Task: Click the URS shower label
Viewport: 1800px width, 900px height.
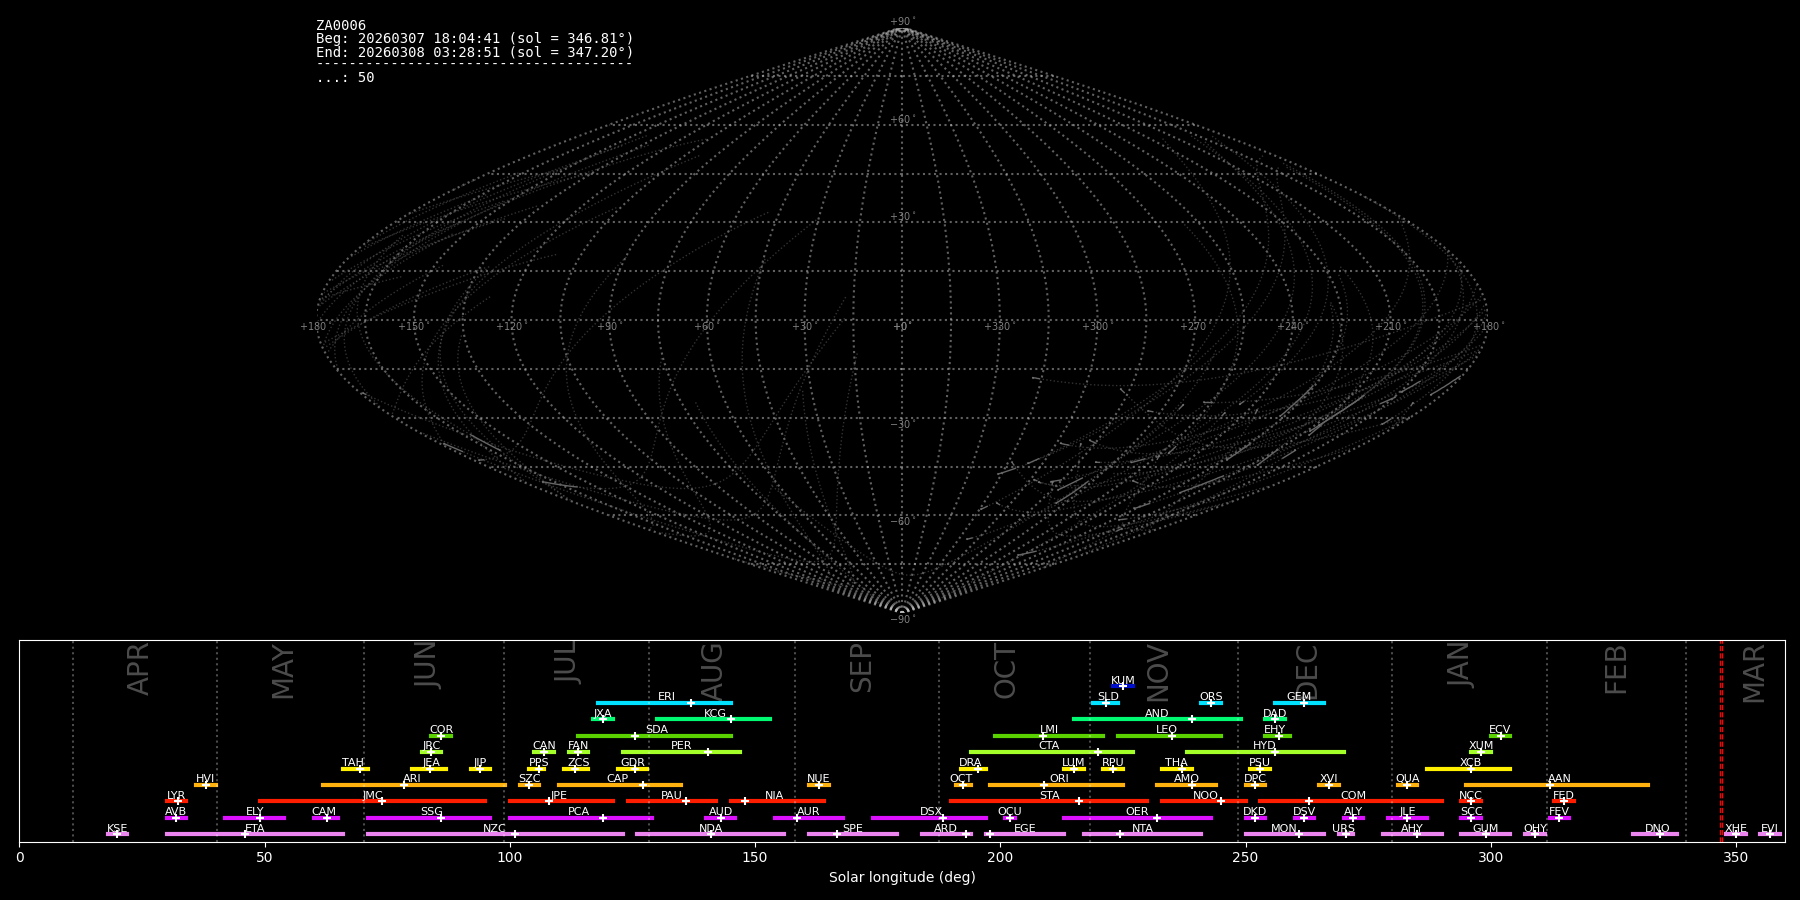Action: 1343,829
